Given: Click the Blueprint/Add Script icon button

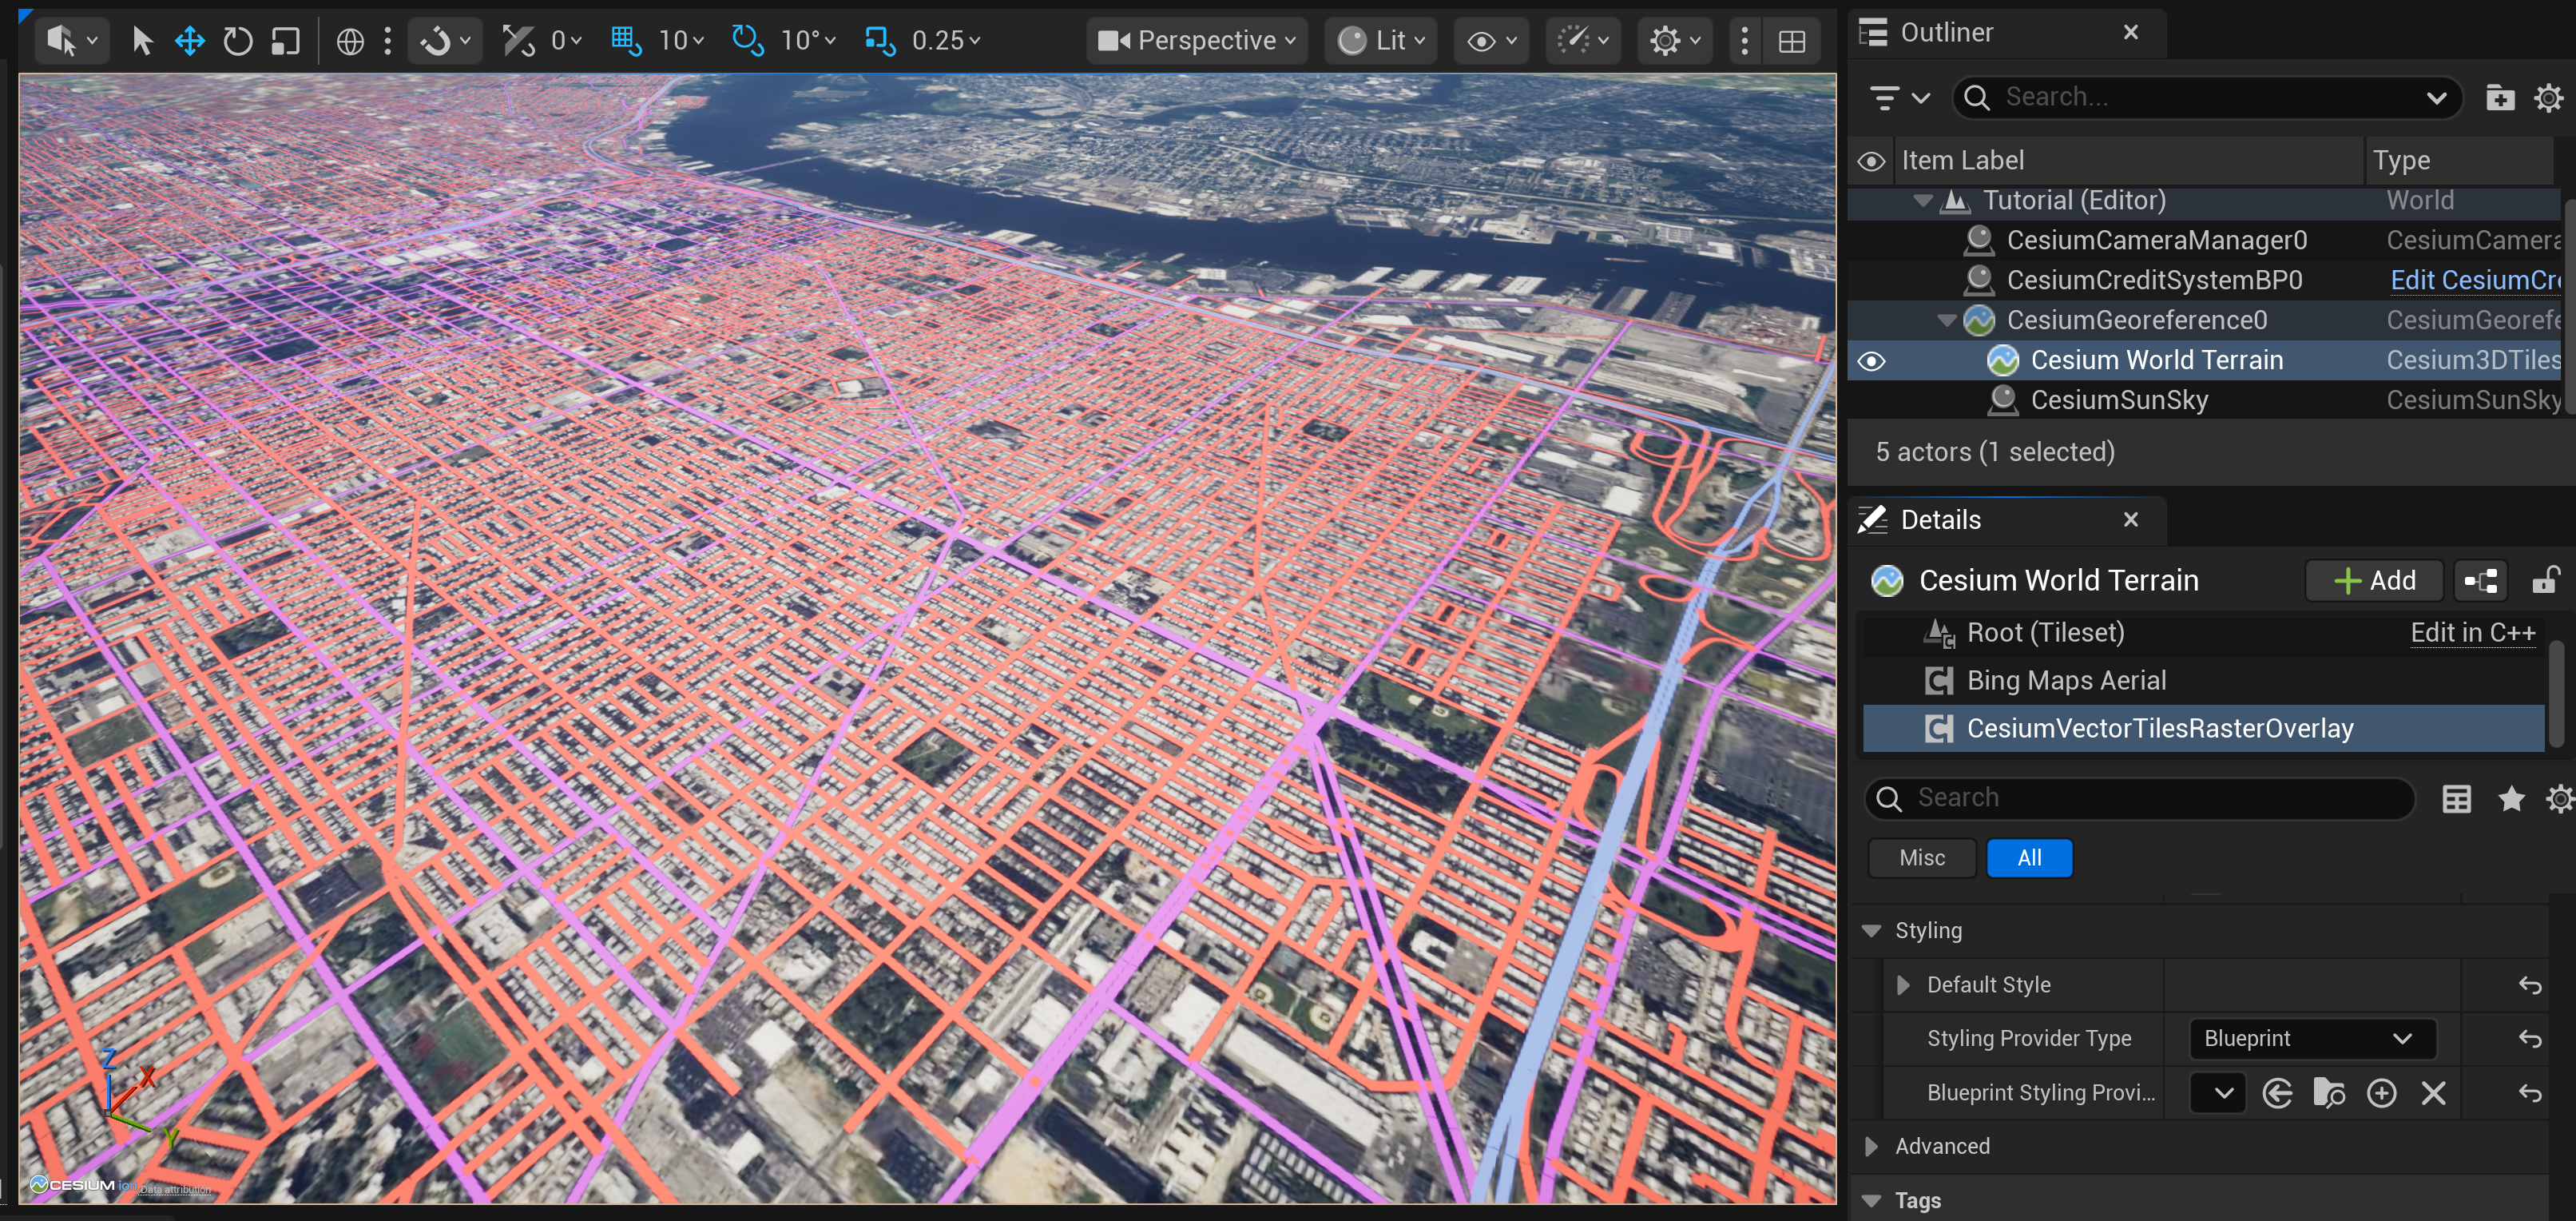Looking at the screenshot, I should coord(2481,581).
